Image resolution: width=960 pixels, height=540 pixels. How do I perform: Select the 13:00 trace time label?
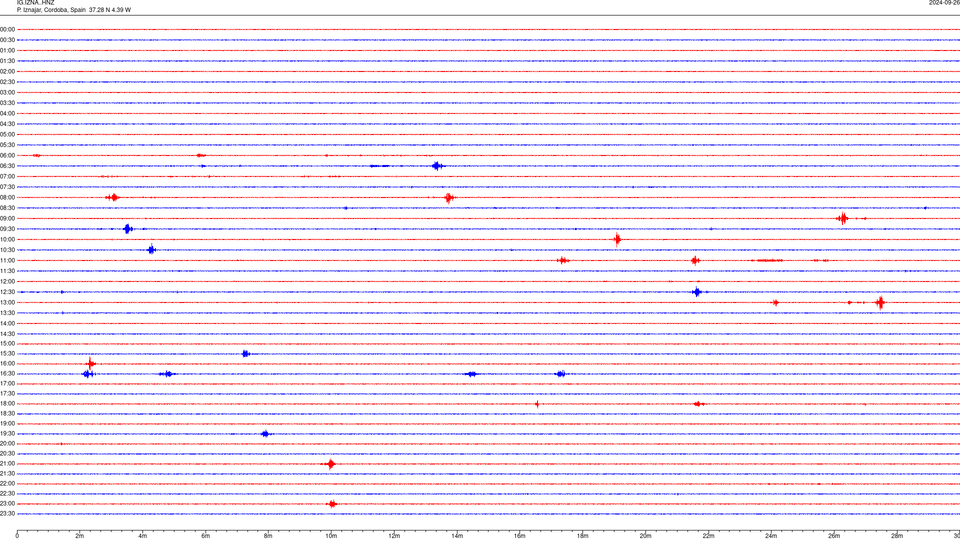pos(7,302)
